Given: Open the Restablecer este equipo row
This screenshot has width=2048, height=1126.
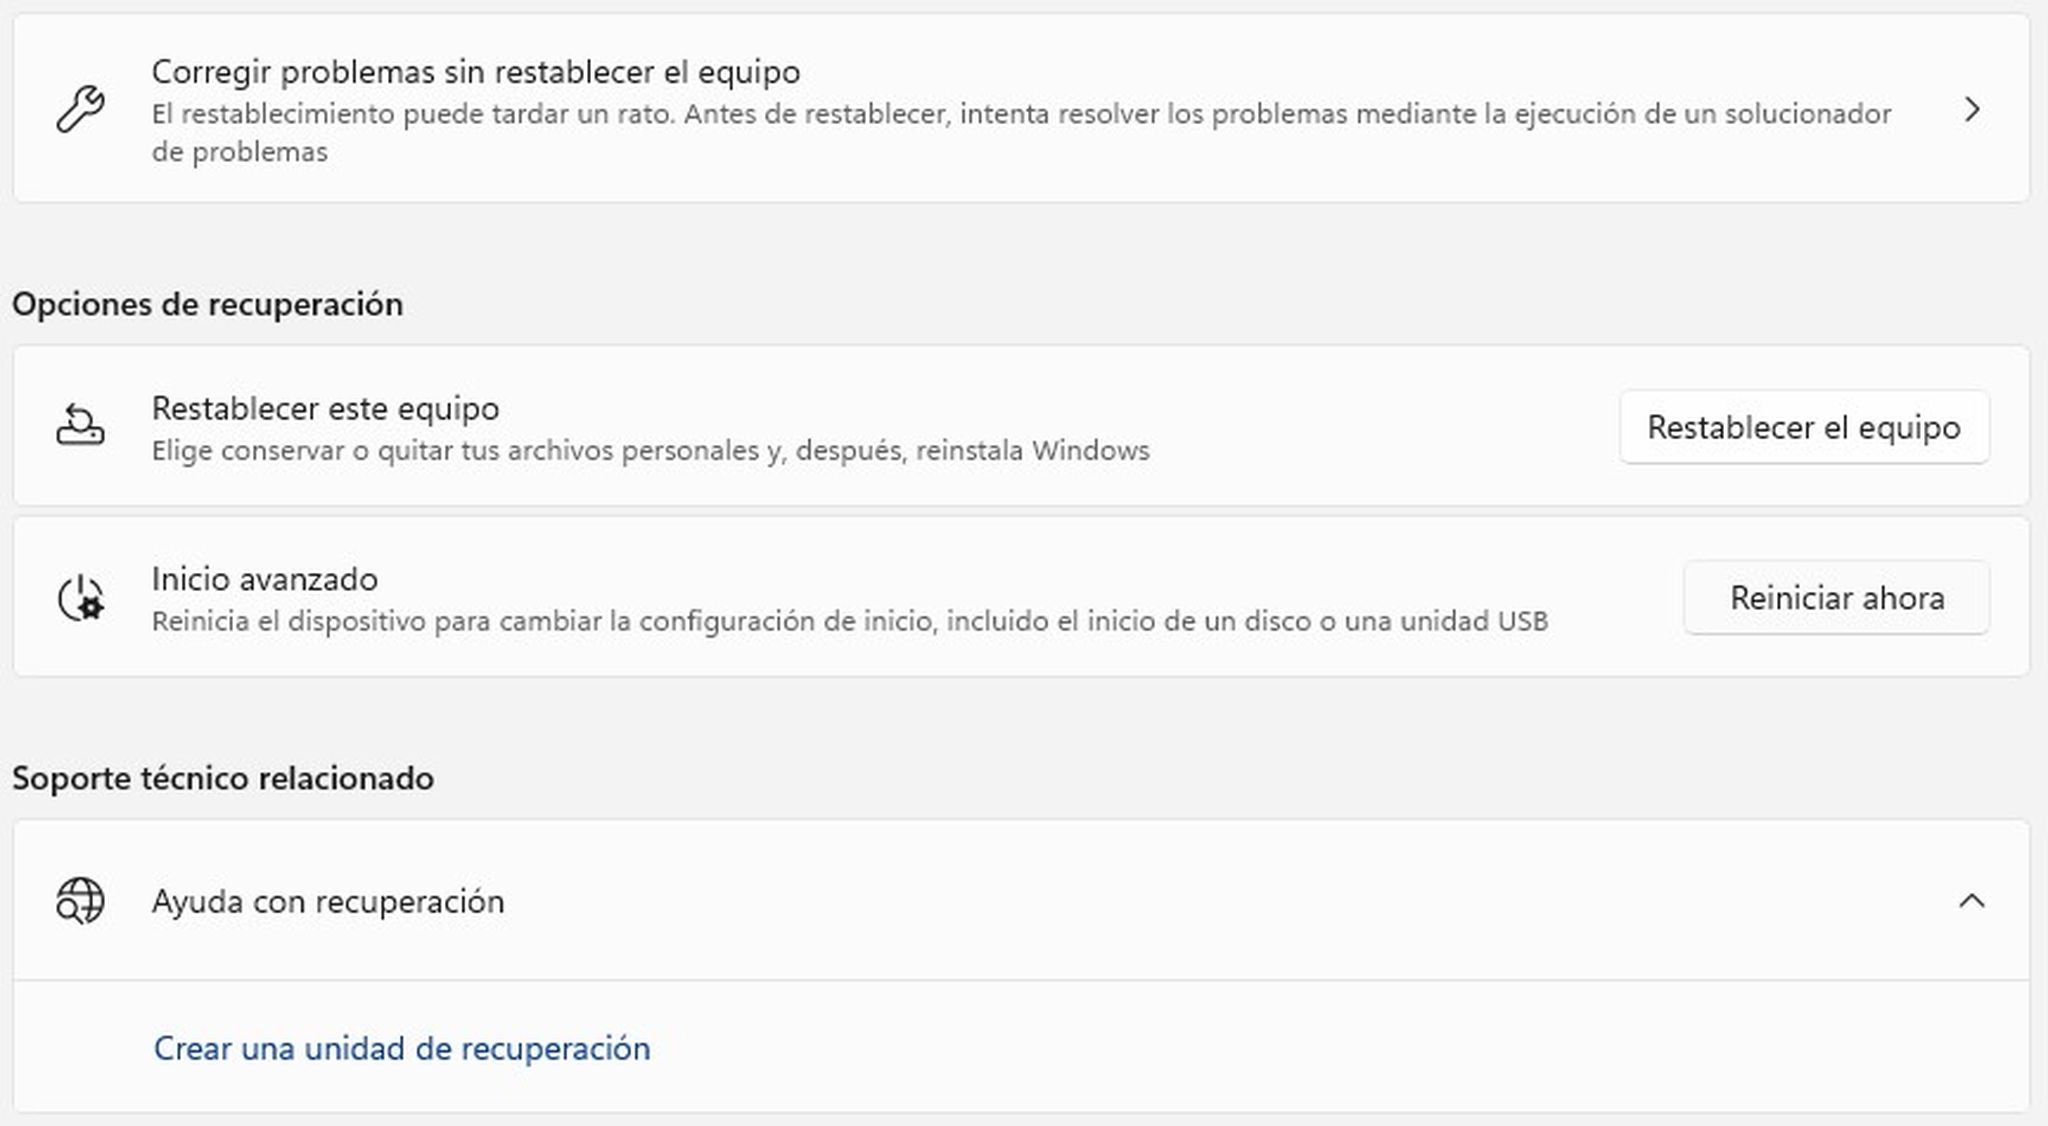Looking at the screenshot, I should pos(700,426).
